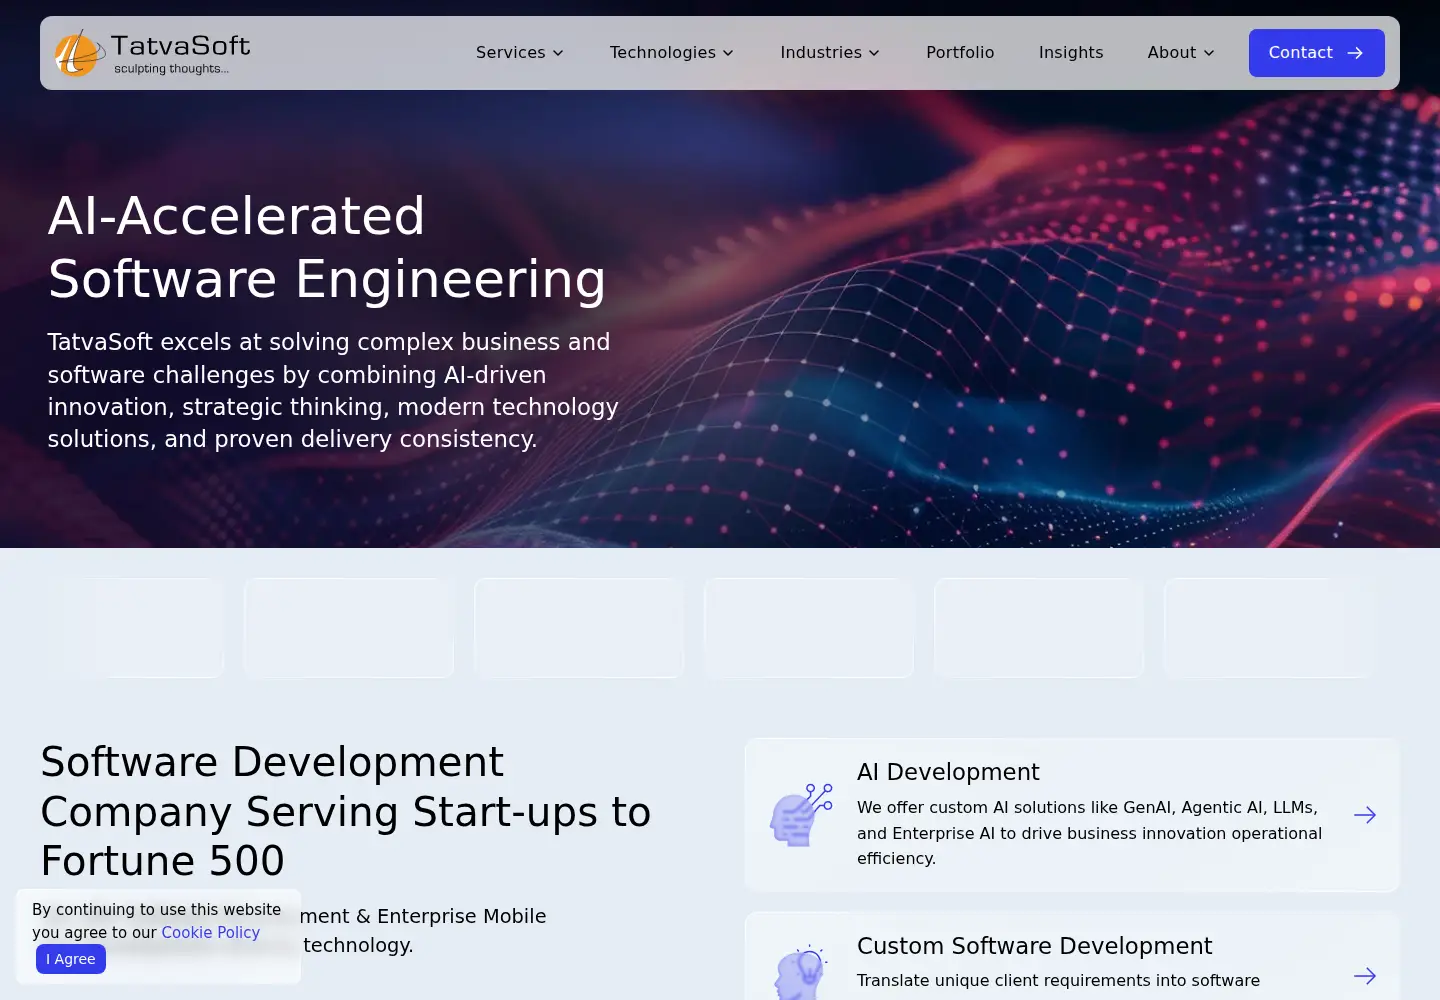
Task: Accept cookies with I Agree button
Action: 71,959
